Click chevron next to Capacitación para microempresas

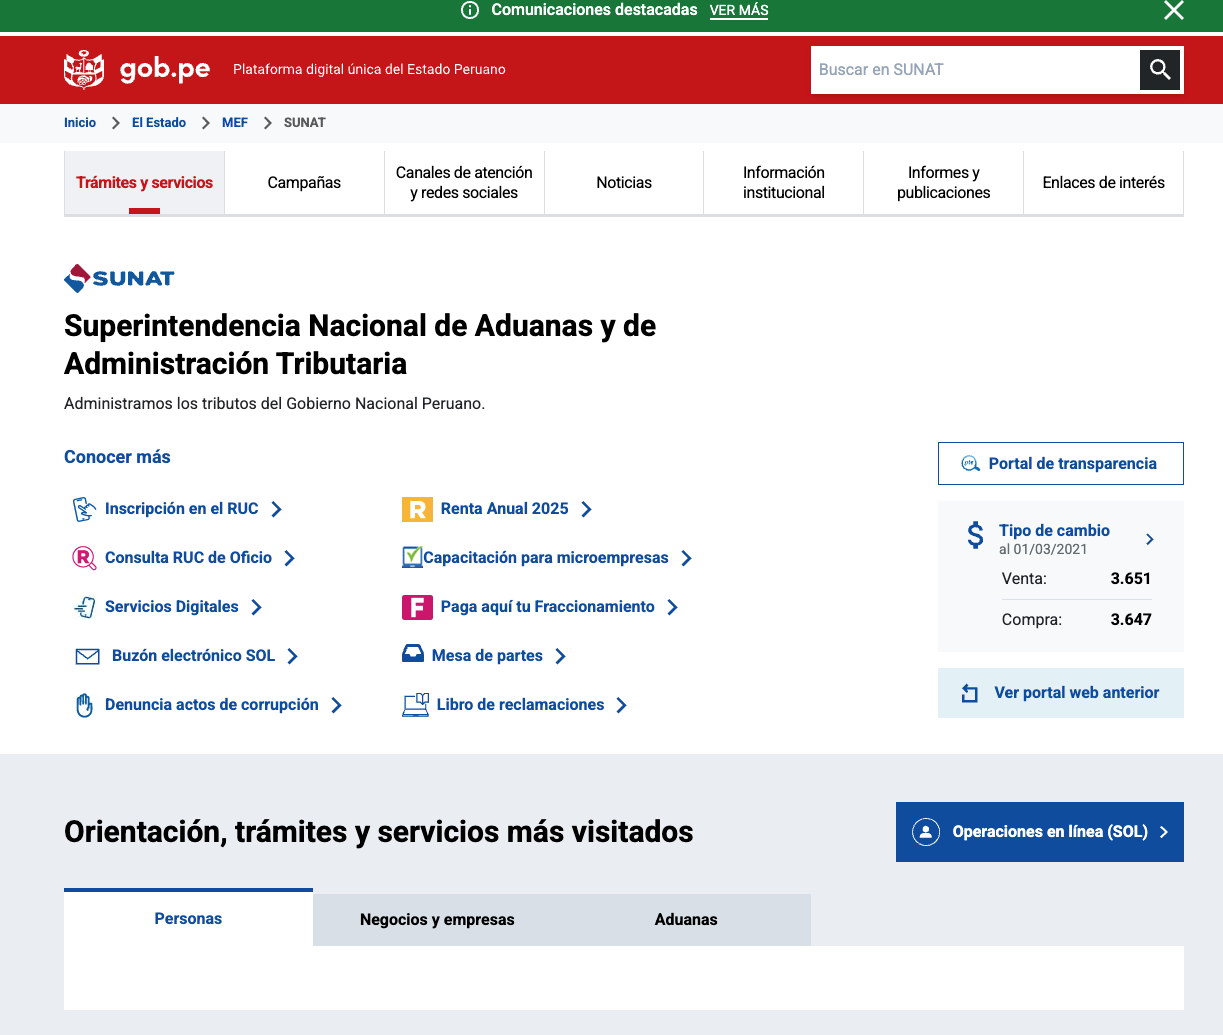[687, 558]
